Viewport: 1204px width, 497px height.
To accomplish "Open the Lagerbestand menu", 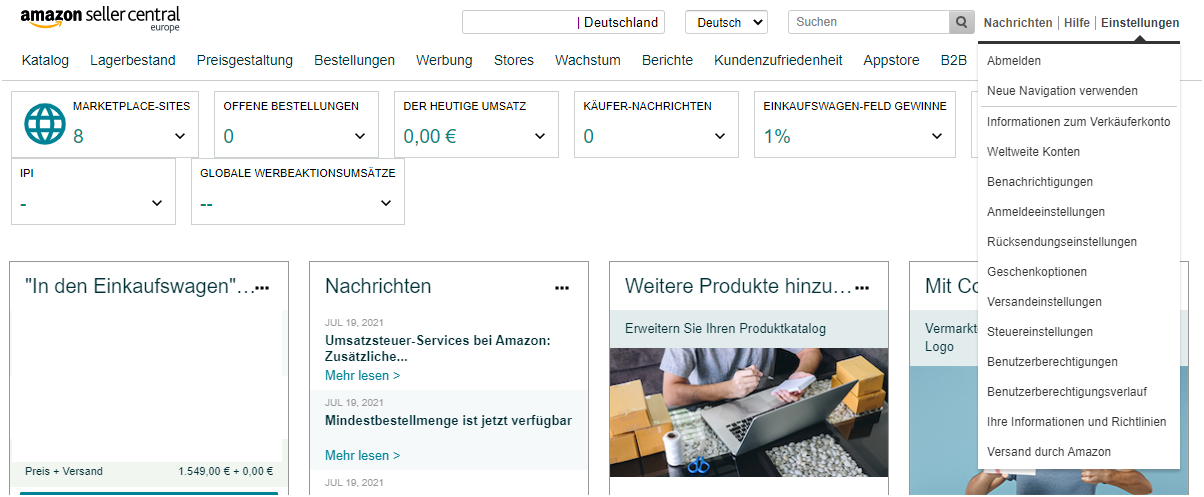I will (x=133, y=60).
